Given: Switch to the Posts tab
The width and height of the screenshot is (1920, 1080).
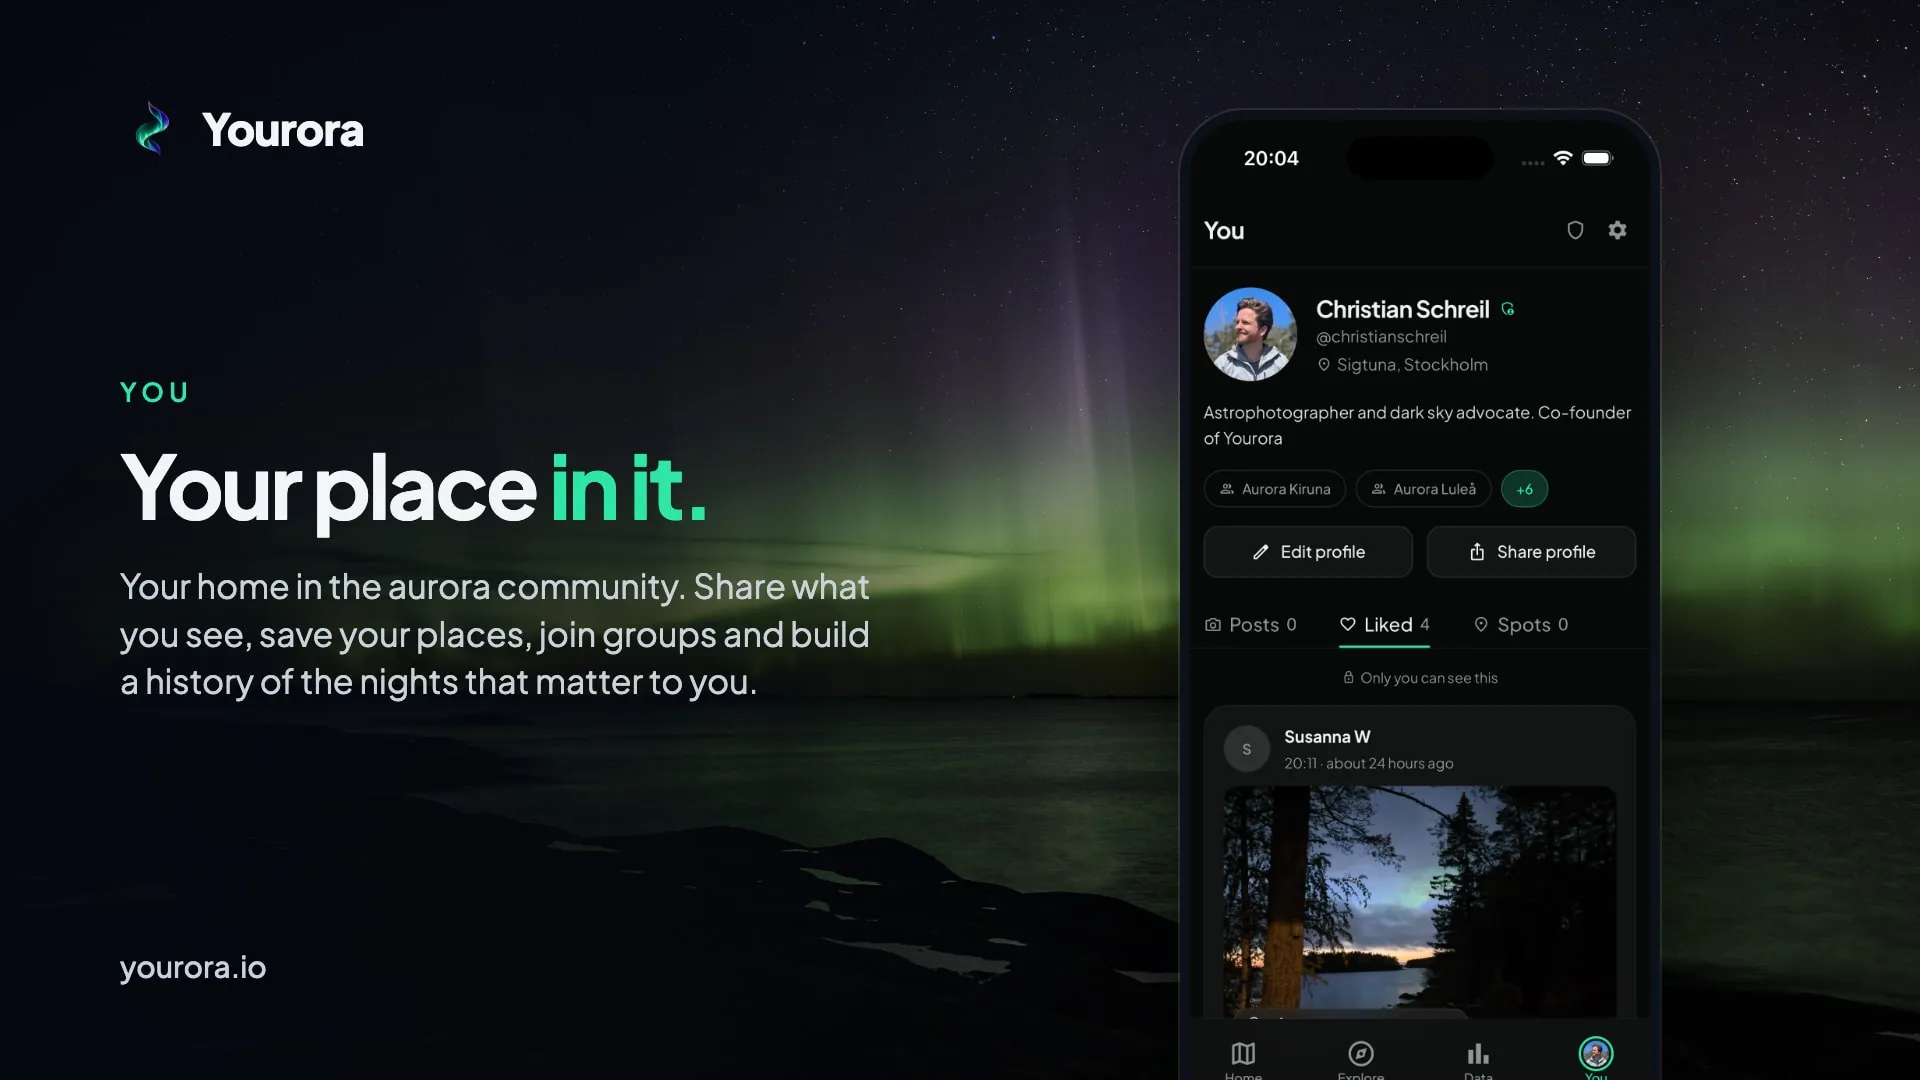Looking at the screenshot, I should click(x=1251, y=625).
